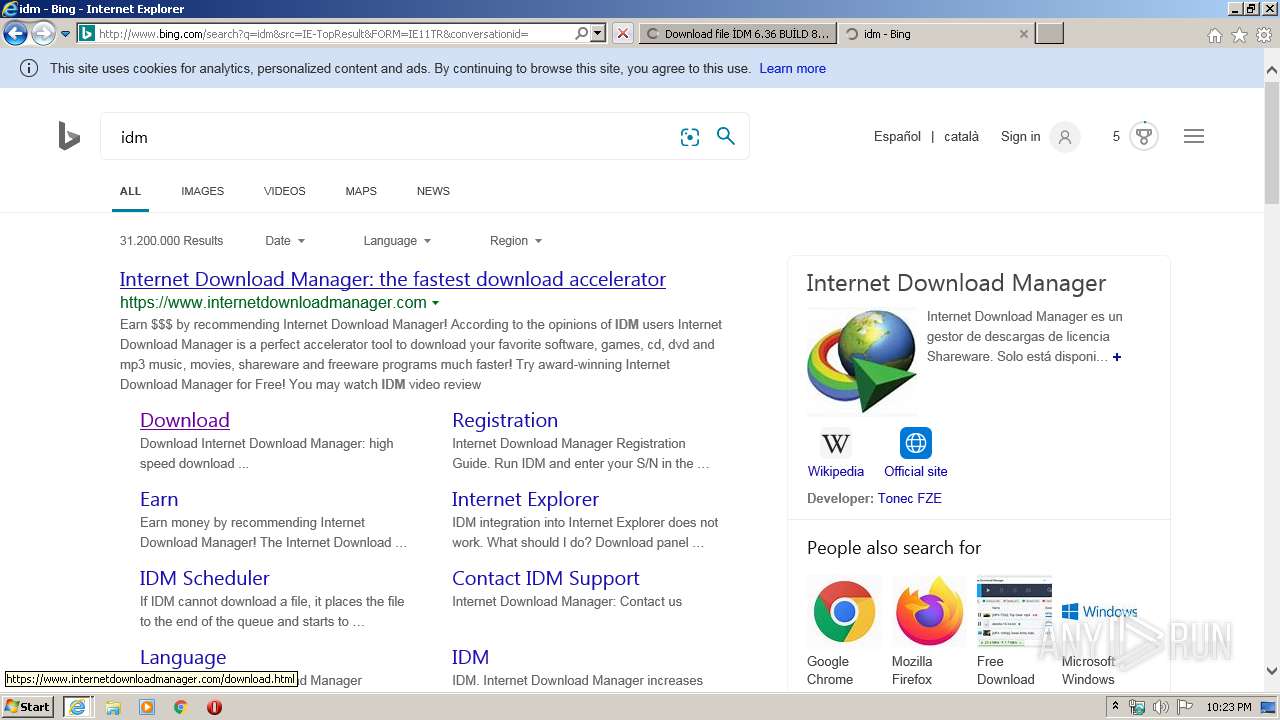Click the Tonec FZE developer link
This screenshot has width=1280, height=720.
click(910, 498)
